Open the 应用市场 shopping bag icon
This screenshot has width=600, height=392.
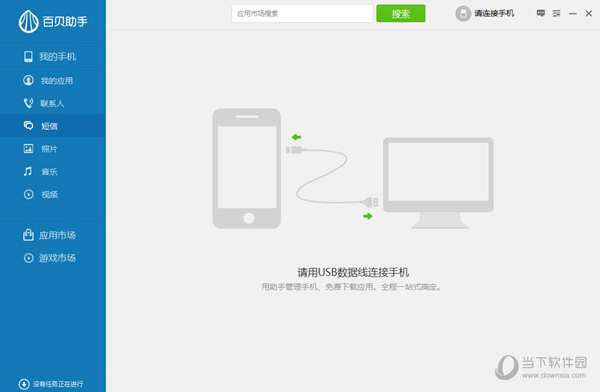[x=28, y=235]
